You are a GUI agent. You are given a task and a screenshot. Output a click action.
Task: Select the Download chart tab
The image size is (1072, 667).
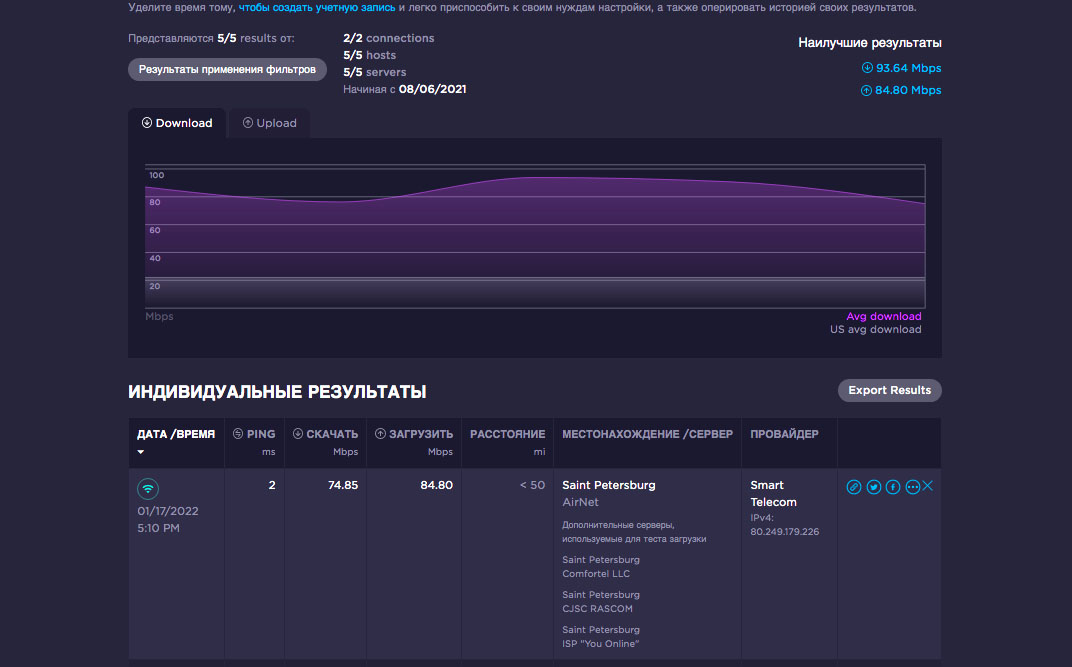(x=177, y=123)
